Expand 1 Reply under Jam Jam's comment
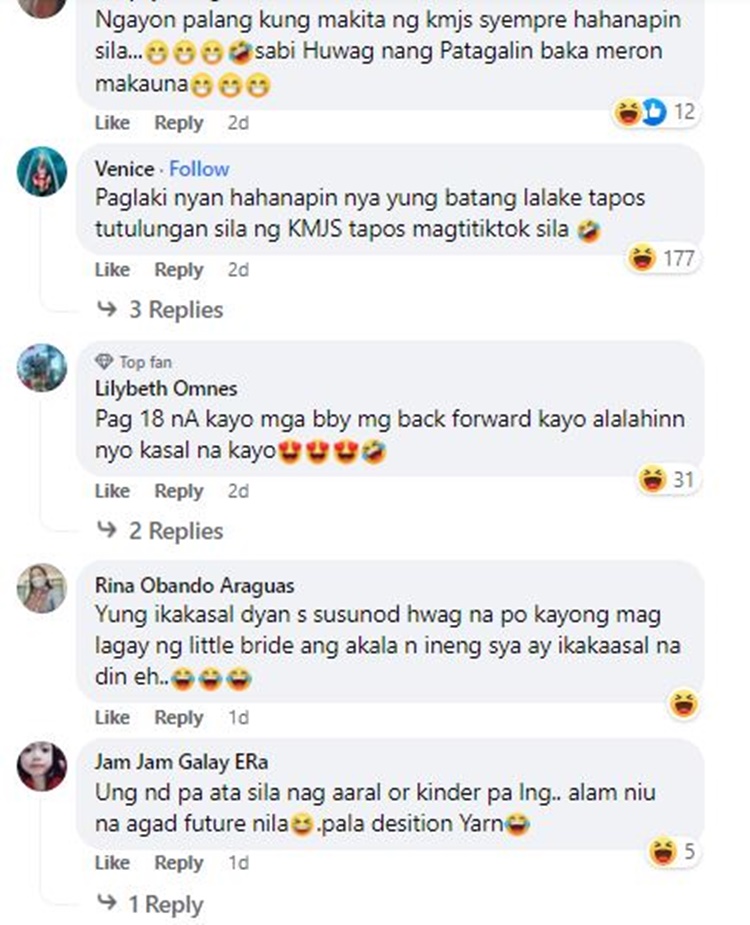The width and height of the screenshot is (750, 925). click(150, 904)
